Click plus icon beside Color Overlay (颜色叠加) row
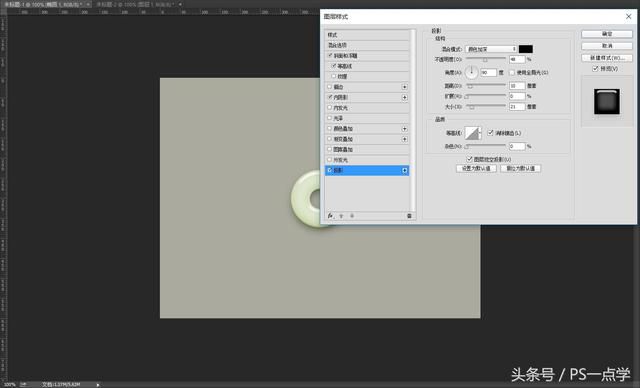The width and height of the screenshot is (640, 388). pyautogui.click(x=404, y=129)
